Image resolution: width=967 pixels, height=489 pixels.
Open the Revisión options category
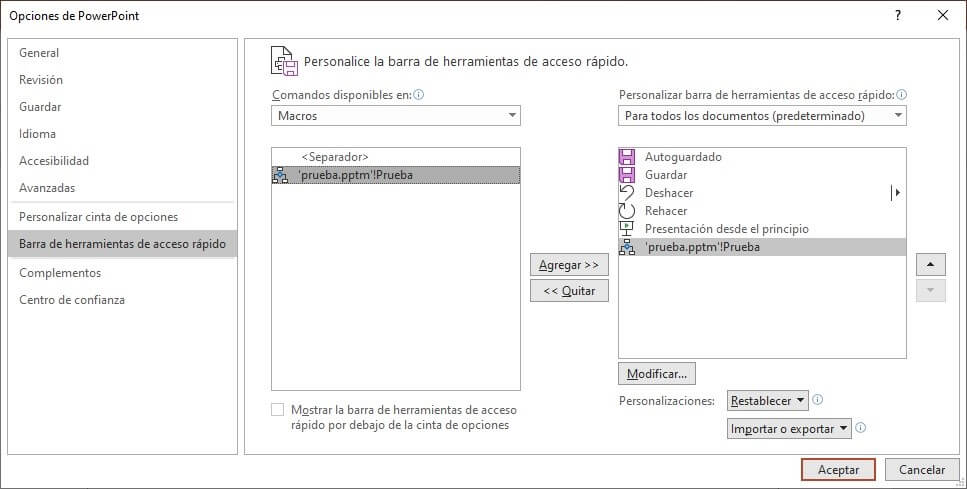(x=122, y=80)
